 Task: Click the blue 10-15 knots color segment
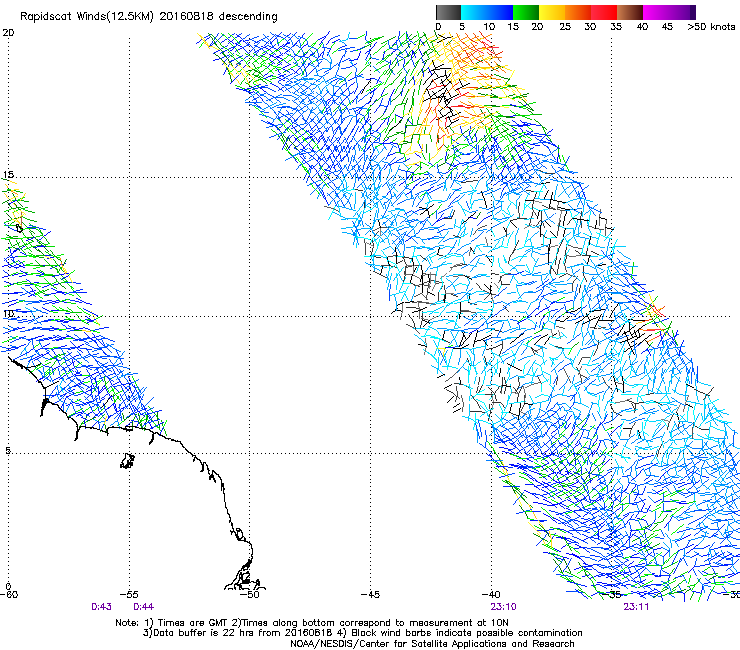(x=500, y=12)
